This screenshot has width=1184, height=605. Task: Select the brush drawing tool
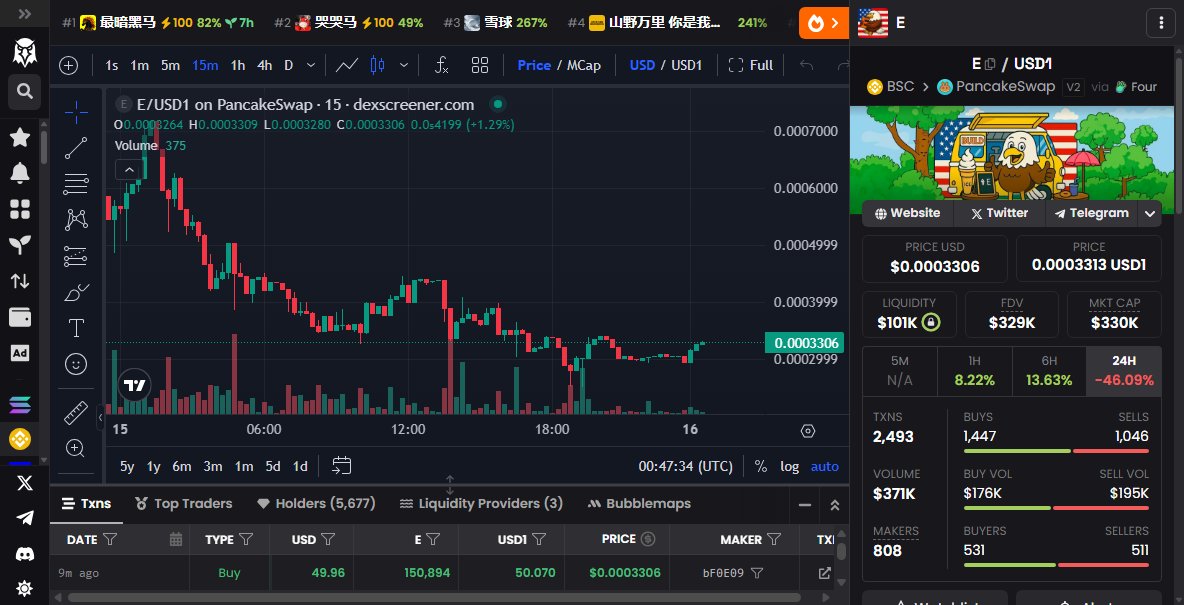pos(76,292)
